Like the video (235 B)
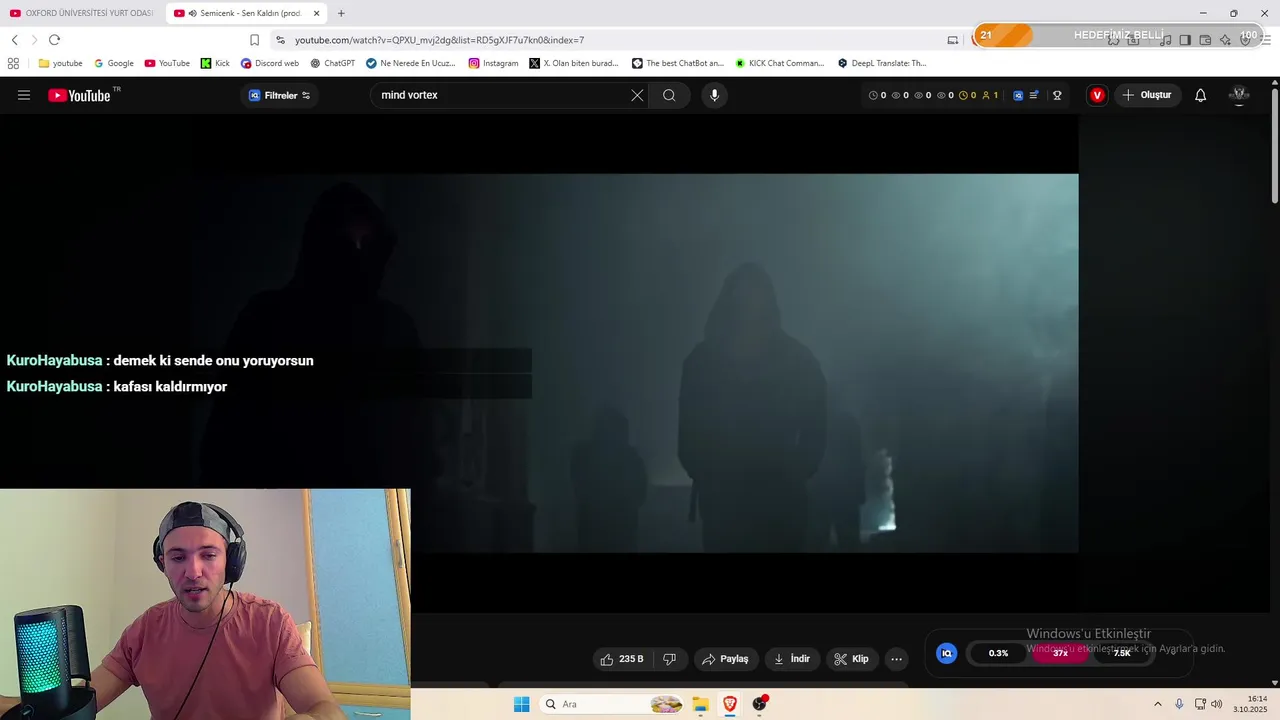This screenshot has height=720, width=1280. [x=621, y=659]
